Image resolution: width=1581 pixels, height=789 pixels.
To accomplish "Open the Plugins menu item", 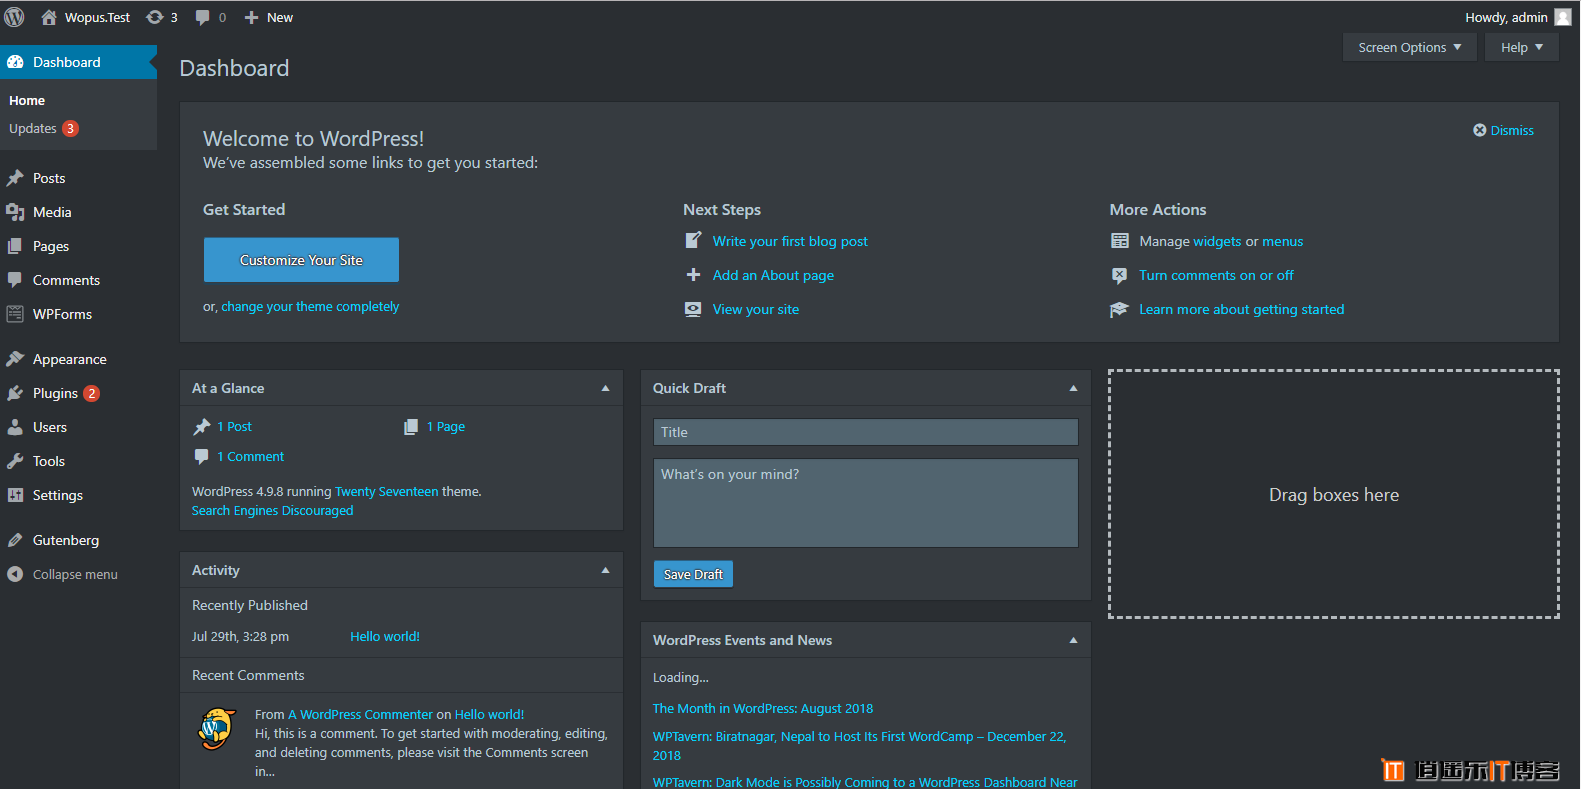I will [78, 393].
